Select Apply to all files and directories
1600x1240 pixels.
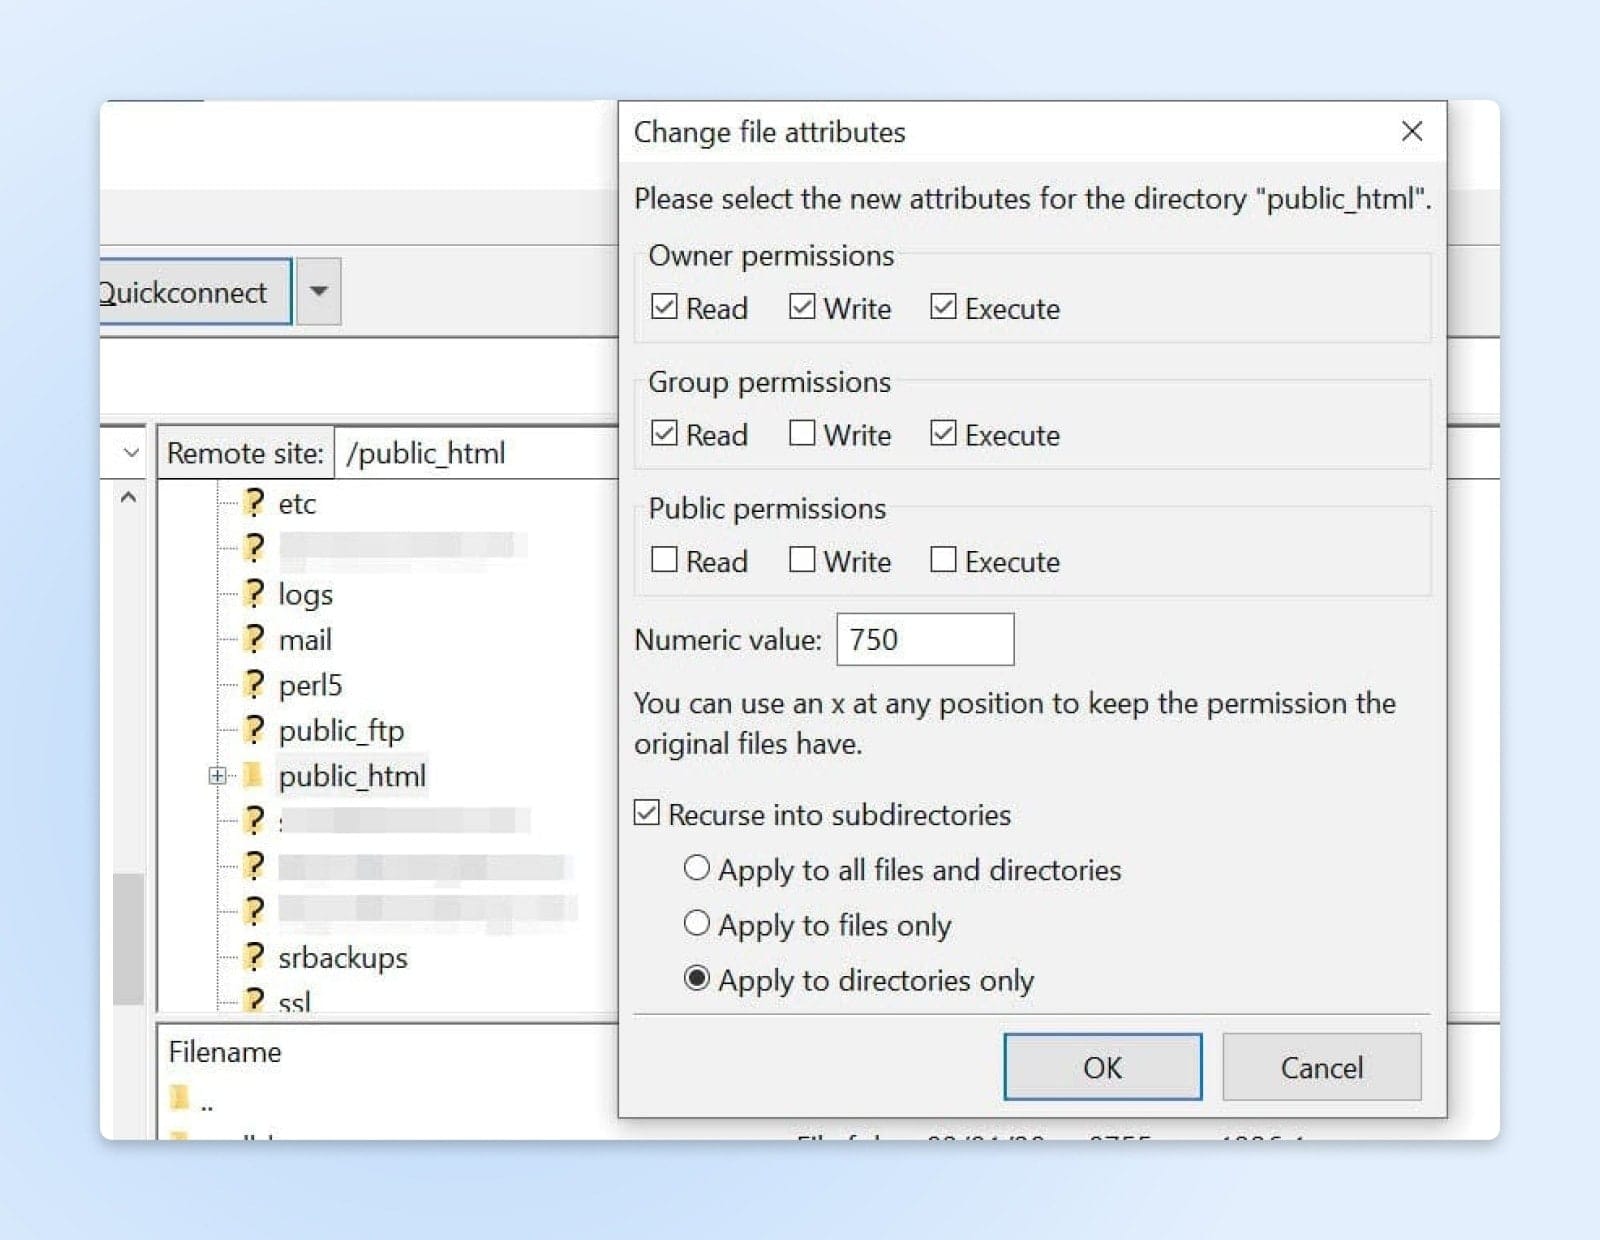coord(696,868)
